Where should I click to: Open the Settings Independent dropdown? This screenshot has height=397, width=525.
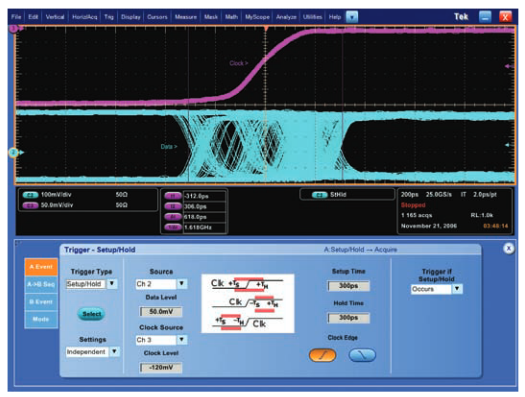tap(115, 351)
